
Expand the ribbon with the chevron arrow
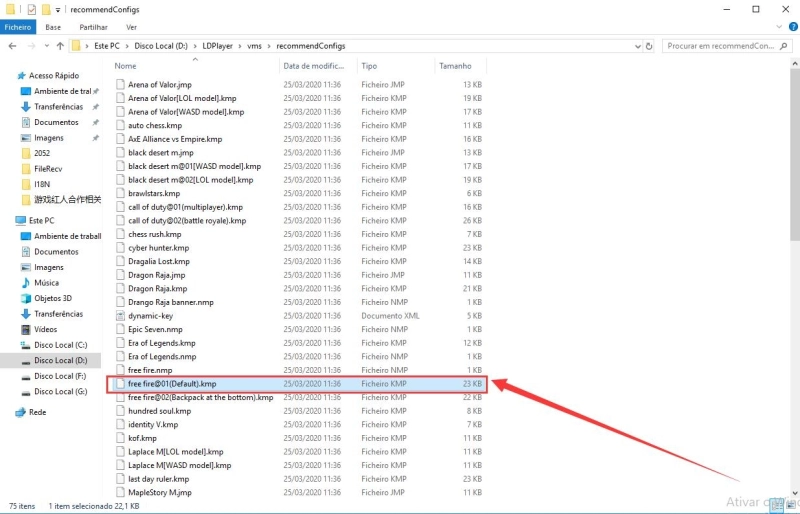777,27
